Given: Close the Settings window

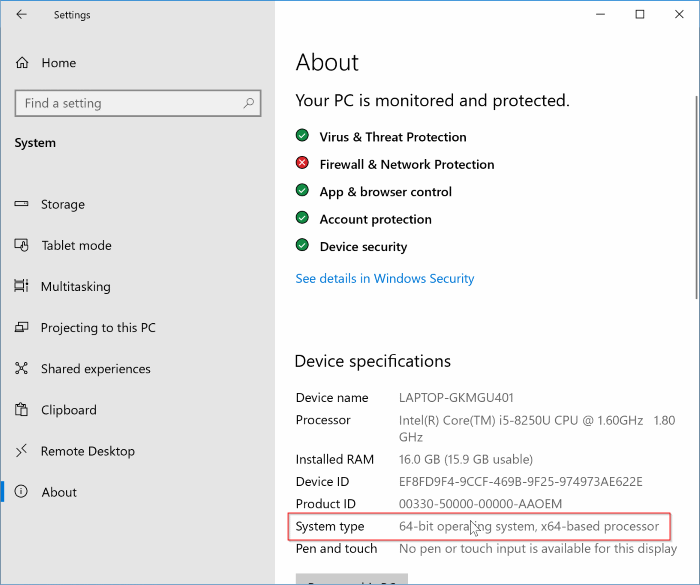Looking at the screenshot, I should pos(679,14).
